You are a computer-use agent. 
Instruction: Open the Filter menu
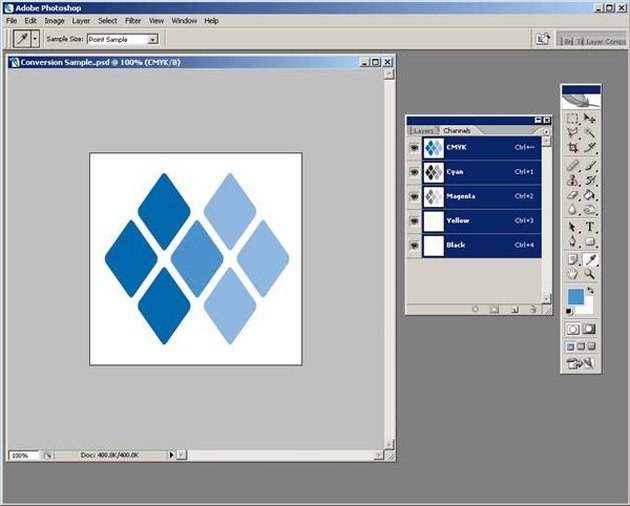click(133, 20)
